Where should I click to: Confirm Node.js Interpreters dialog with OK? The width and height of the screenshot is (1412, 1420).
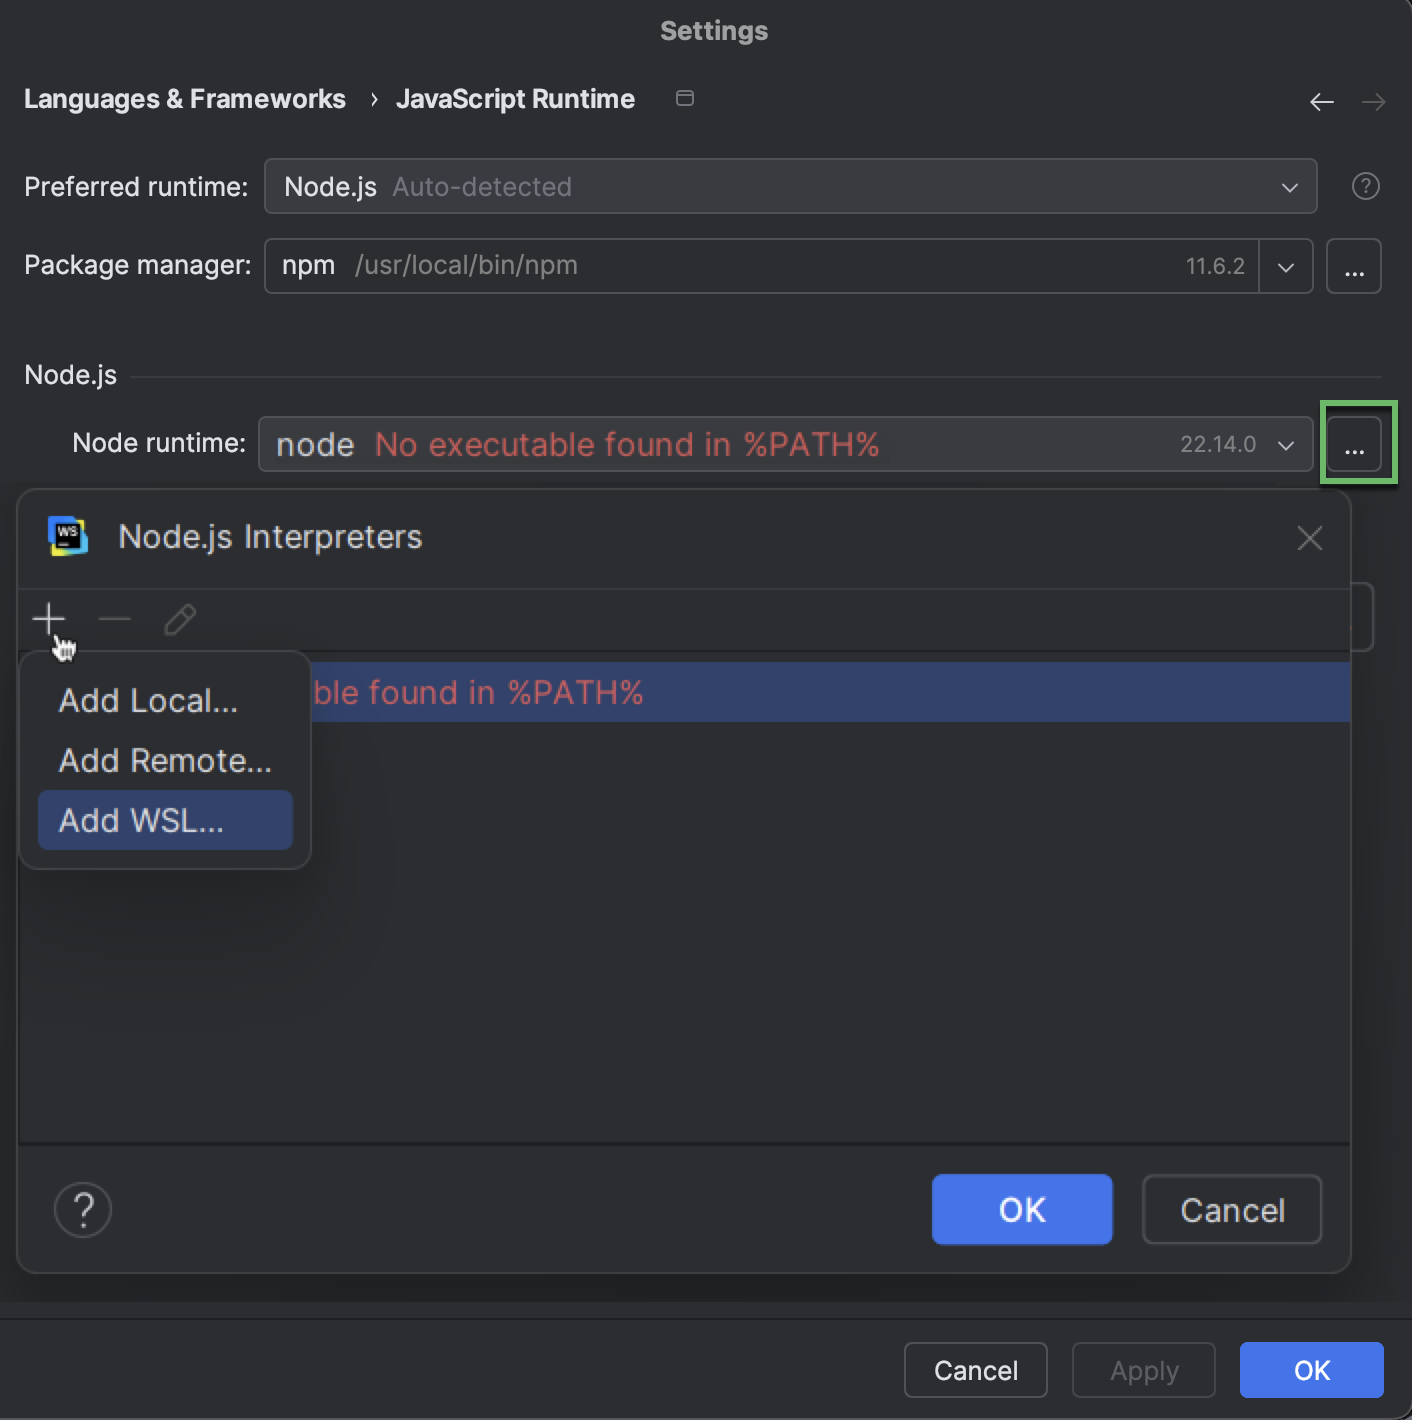tap(1021, 1209)
